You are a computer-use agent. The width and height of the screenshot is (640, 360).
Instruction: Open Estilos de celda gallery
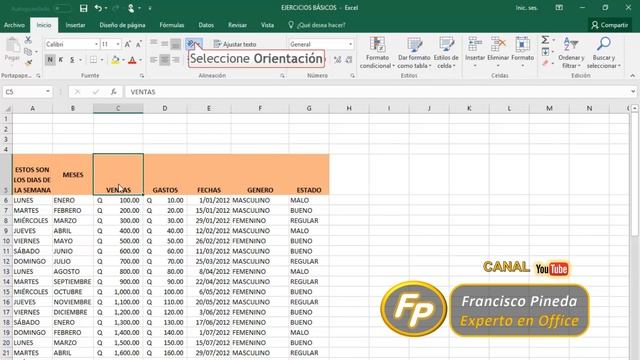pos(446,53)
